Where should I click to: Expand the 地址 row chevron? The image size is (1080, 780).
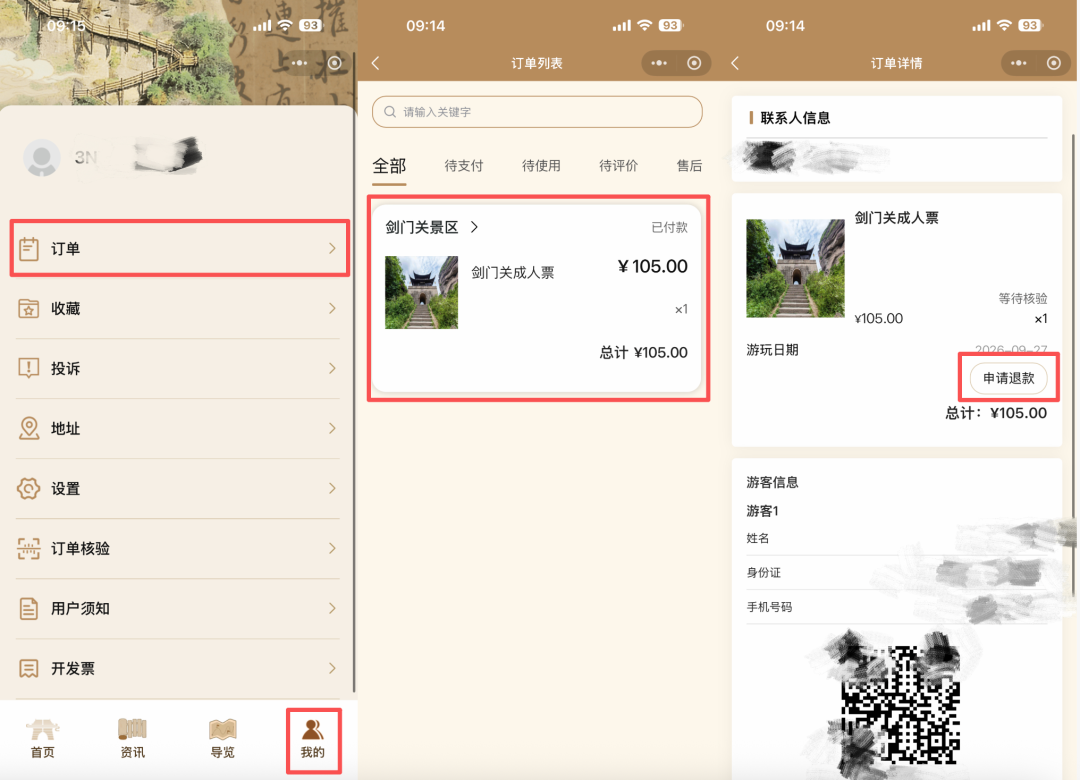coord(333,429)
